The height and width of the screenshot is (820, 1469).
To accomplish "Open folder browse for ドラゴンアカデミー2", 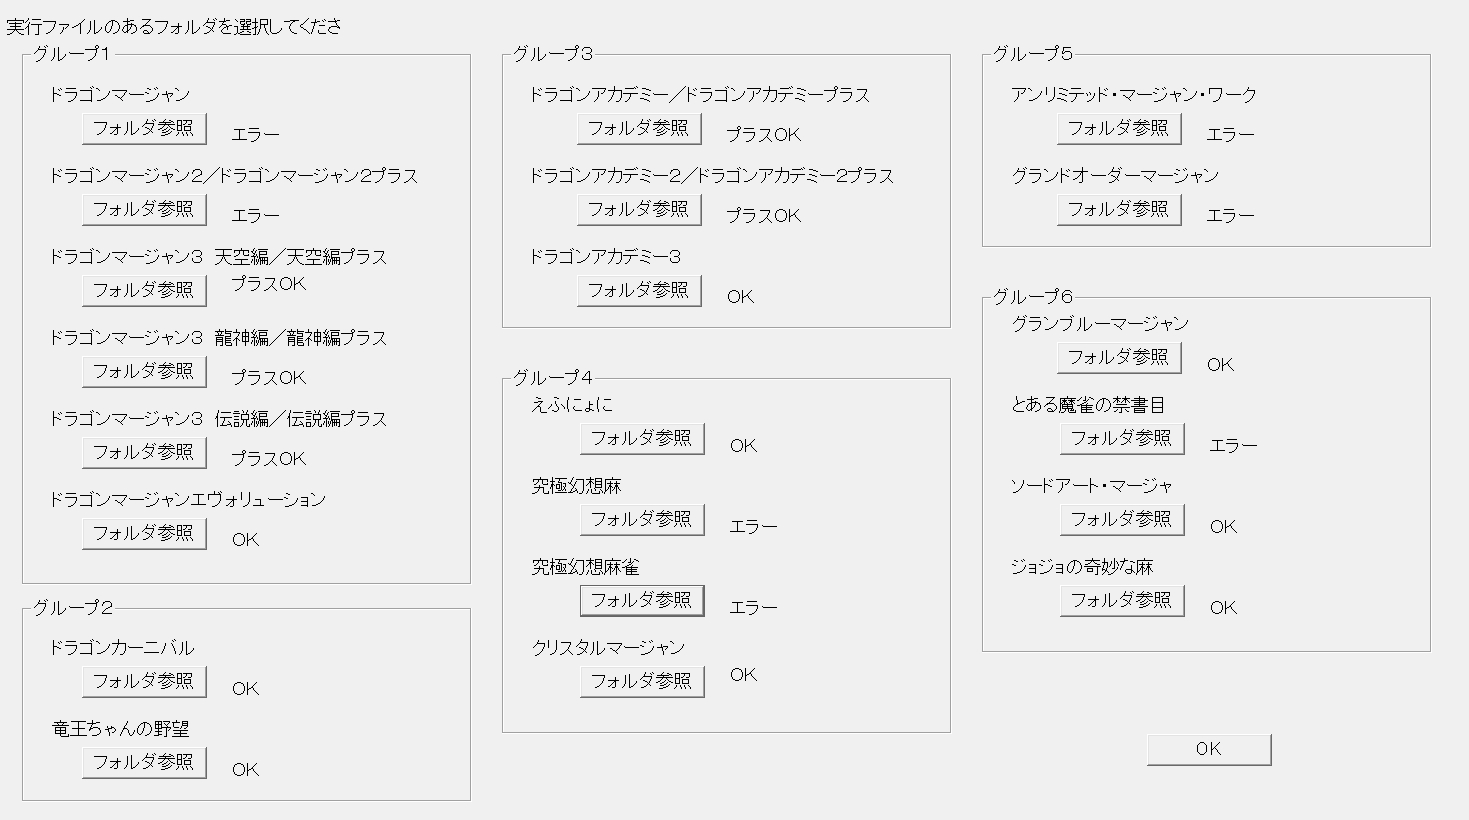I will (x=639, y=209).
